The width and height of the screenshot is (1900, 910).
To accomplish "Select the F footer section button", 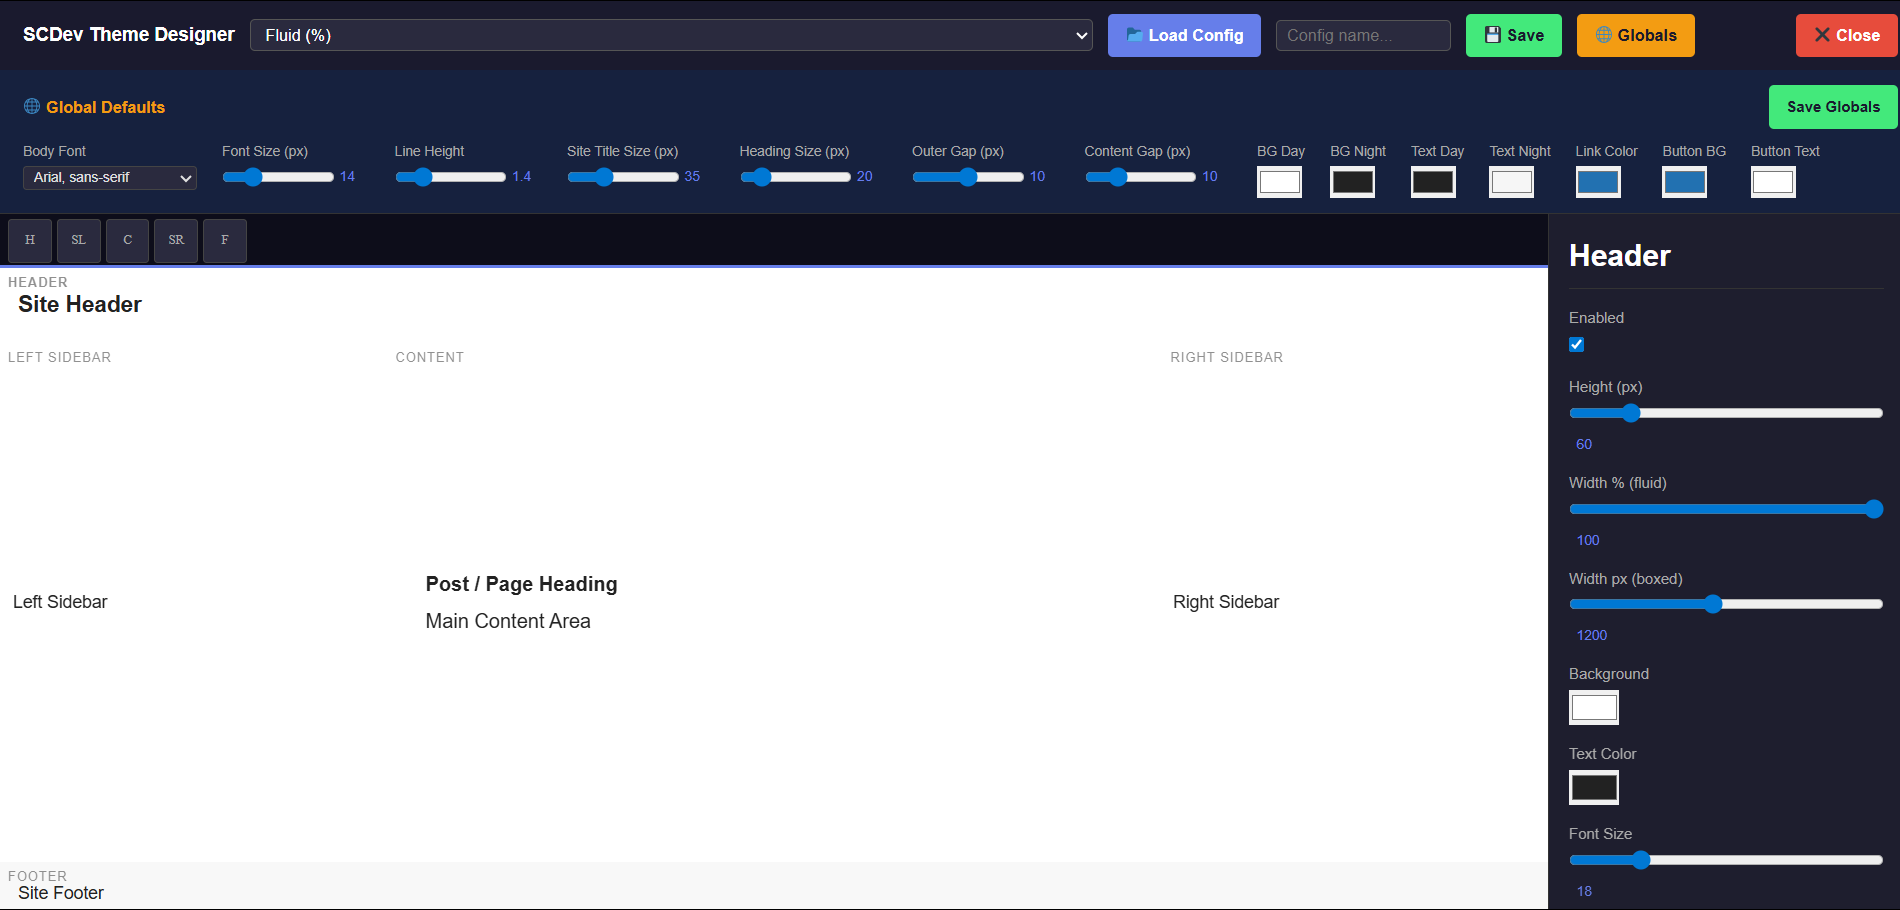I will tap(225, 241).
